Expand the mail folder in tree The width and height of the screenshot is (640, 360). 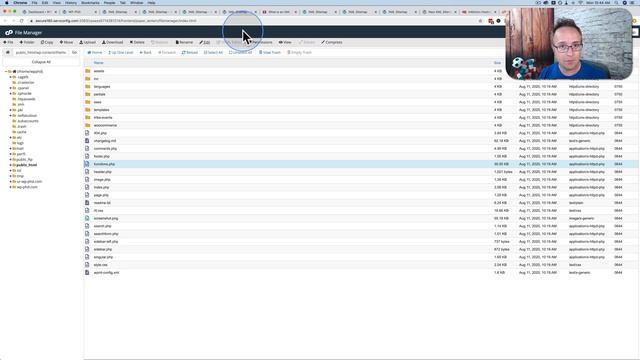point(11,149)
